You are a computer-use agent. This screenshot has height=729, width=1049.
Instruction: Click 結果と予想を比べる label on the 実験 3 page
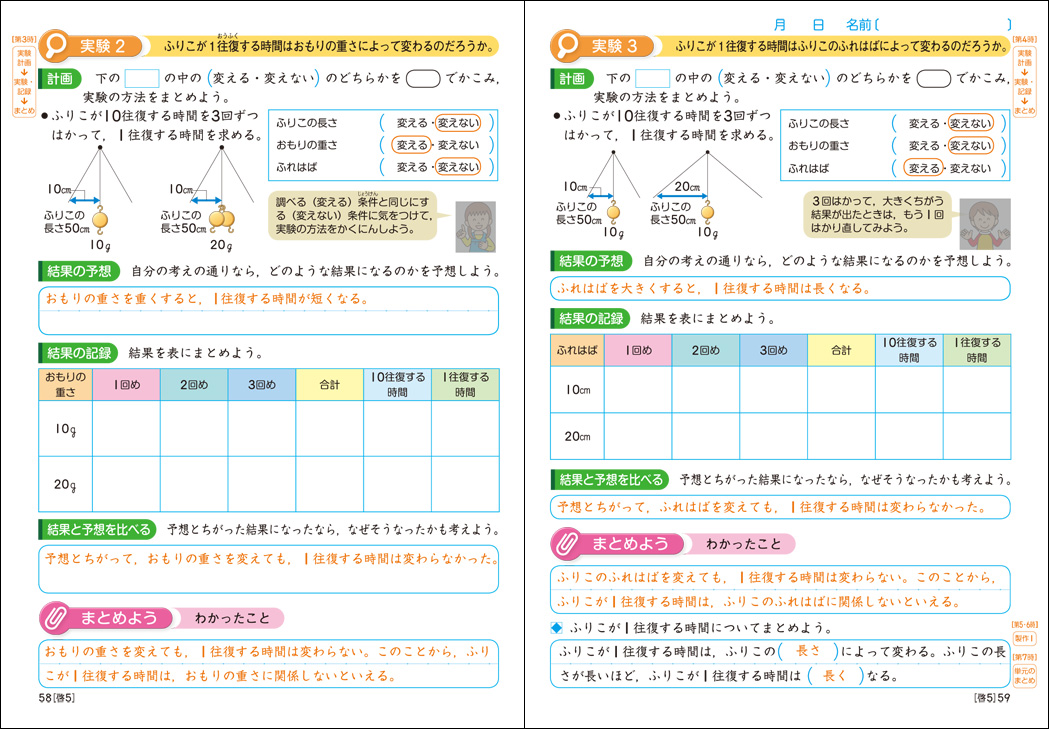tap(609, 479)
